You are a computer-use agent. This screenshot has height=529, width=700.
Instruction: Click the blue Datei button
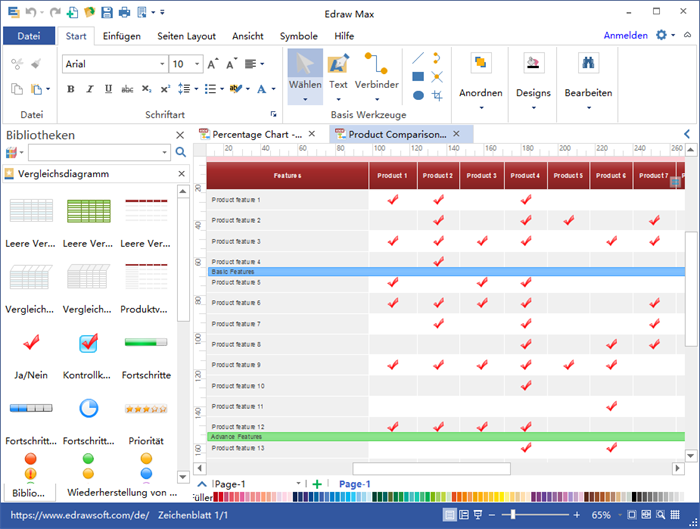(29, 36)
